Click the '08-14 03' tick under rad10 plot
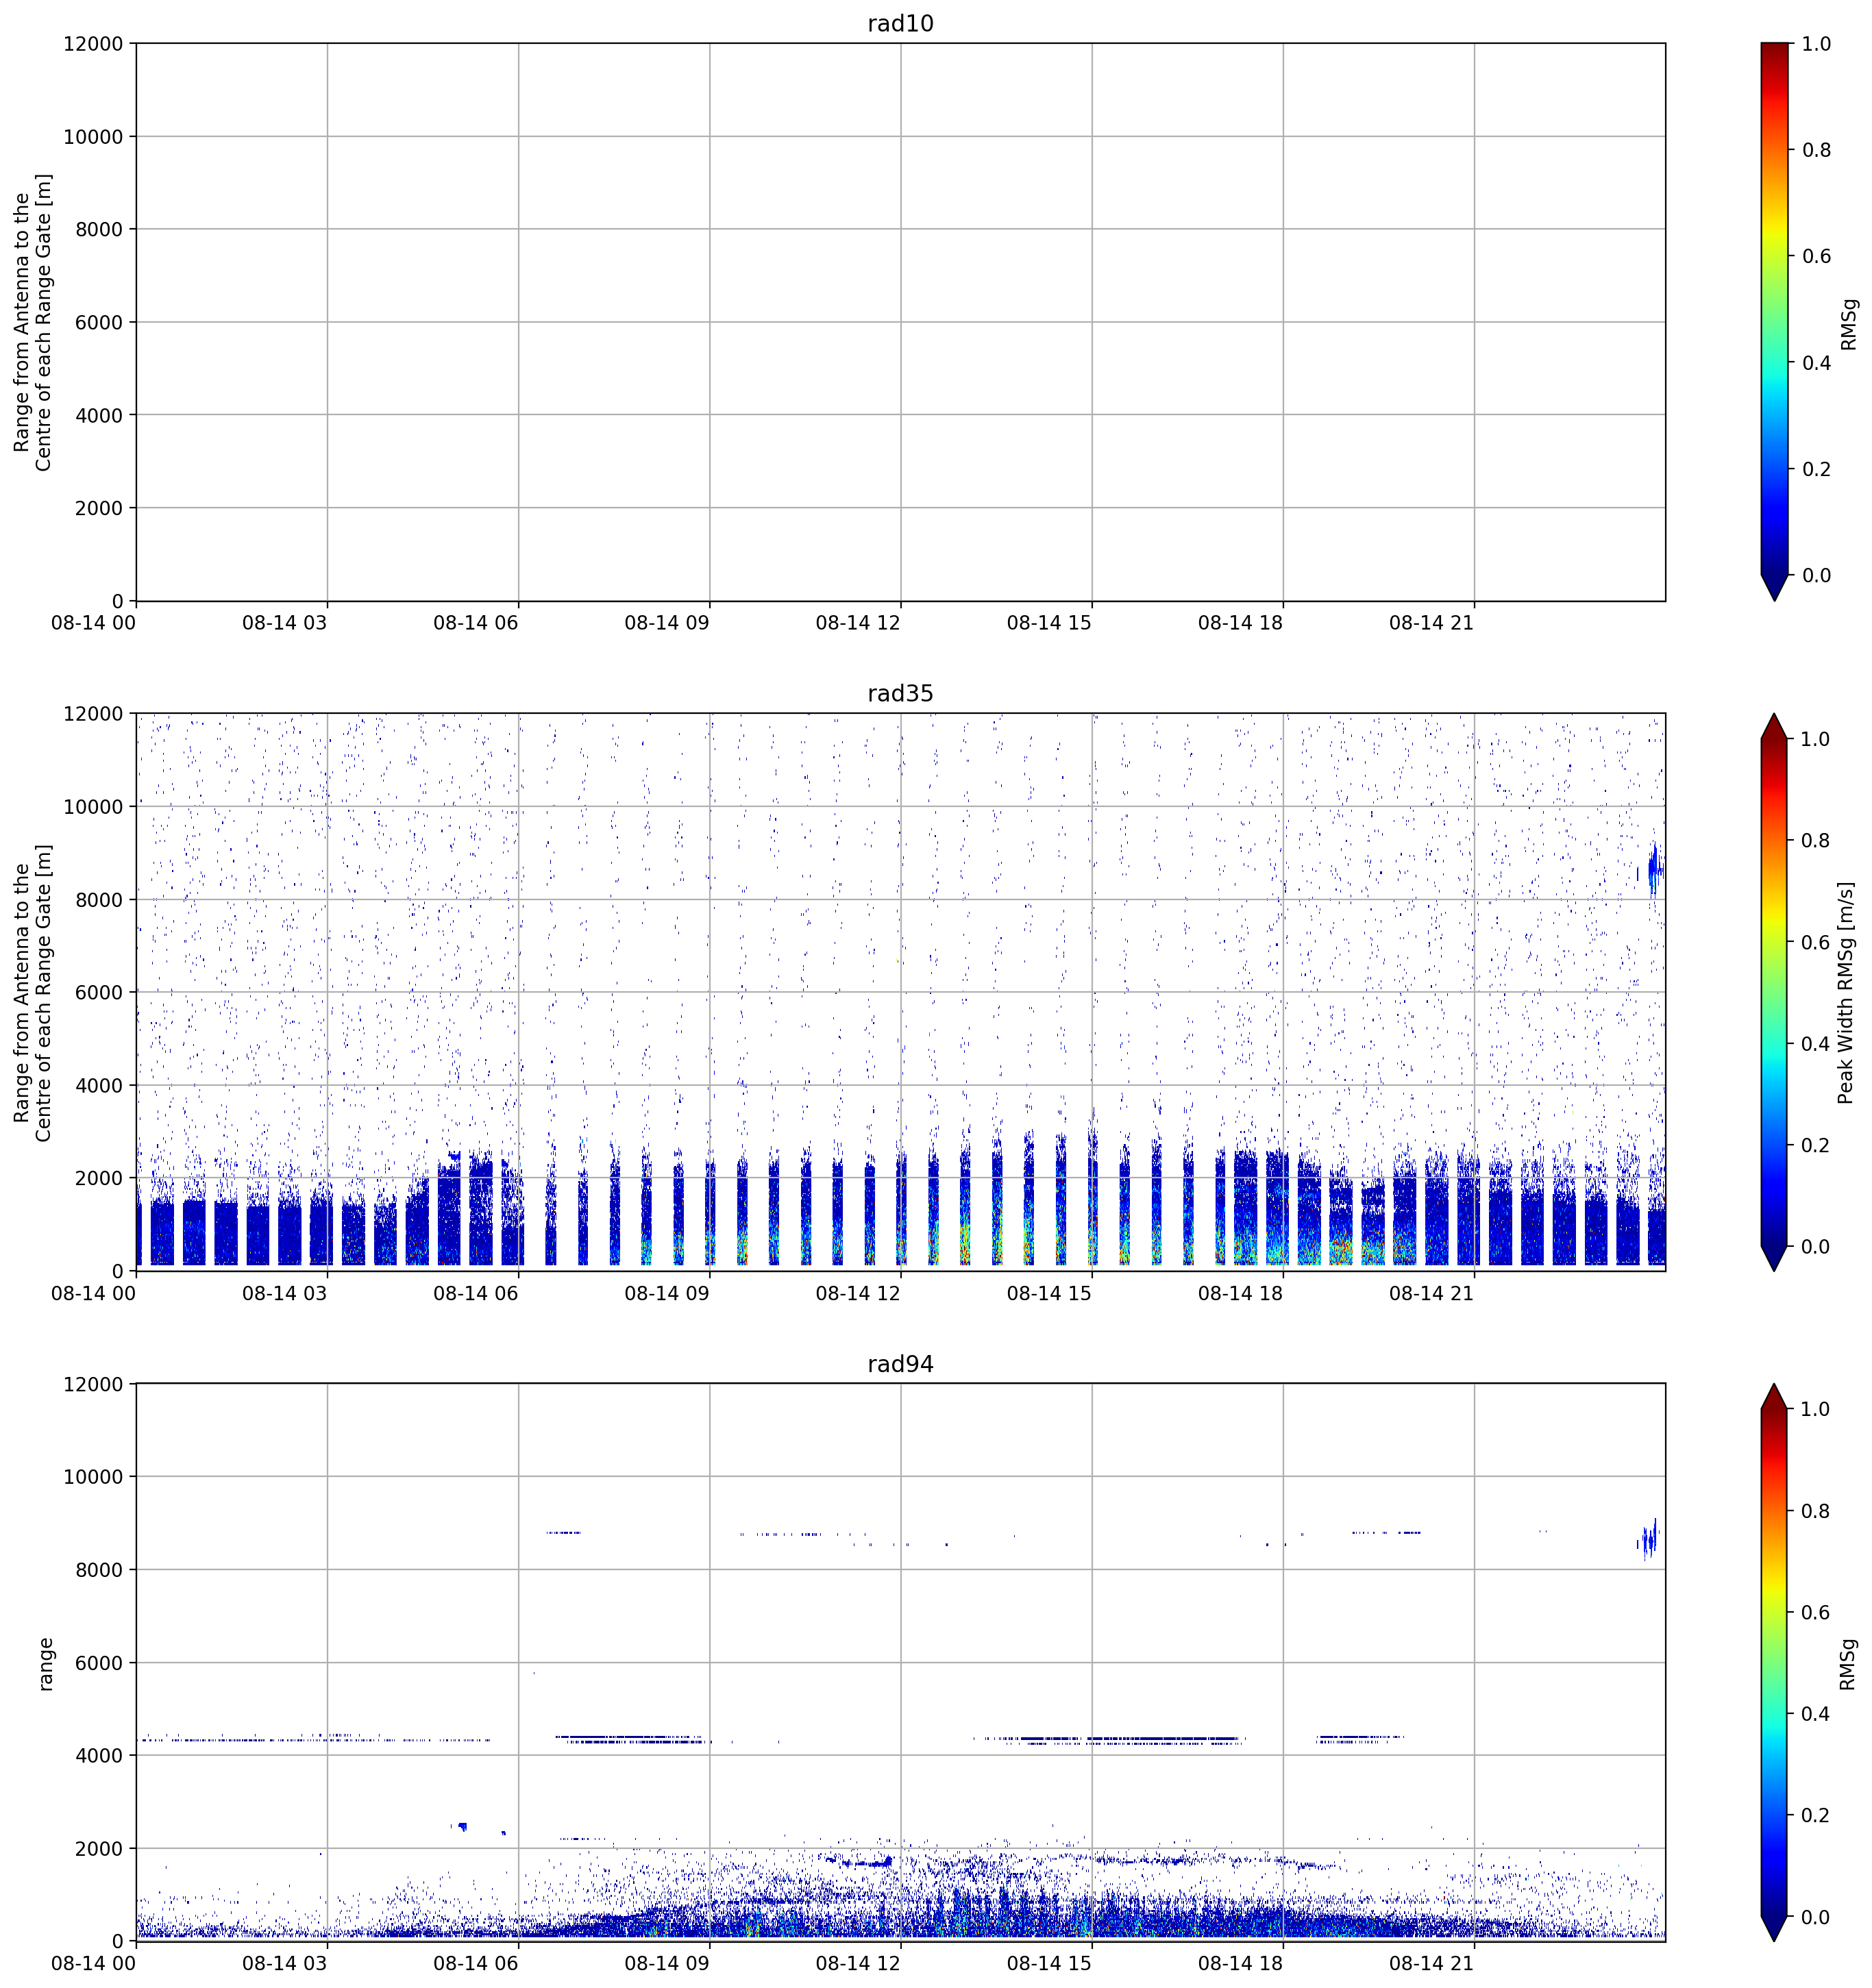This screenshot has height=1988, width=1872. point(285,623)
